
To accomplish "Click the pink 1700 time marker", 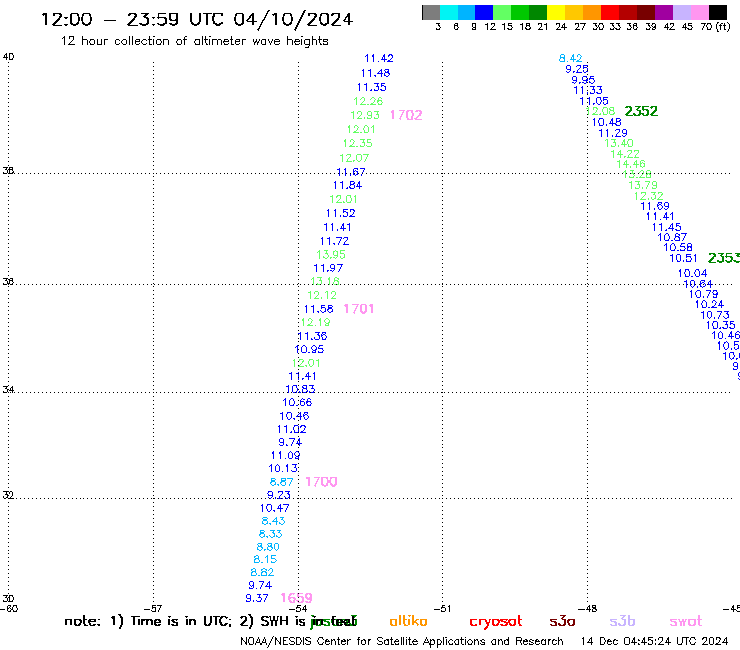I will click(321, 482).
